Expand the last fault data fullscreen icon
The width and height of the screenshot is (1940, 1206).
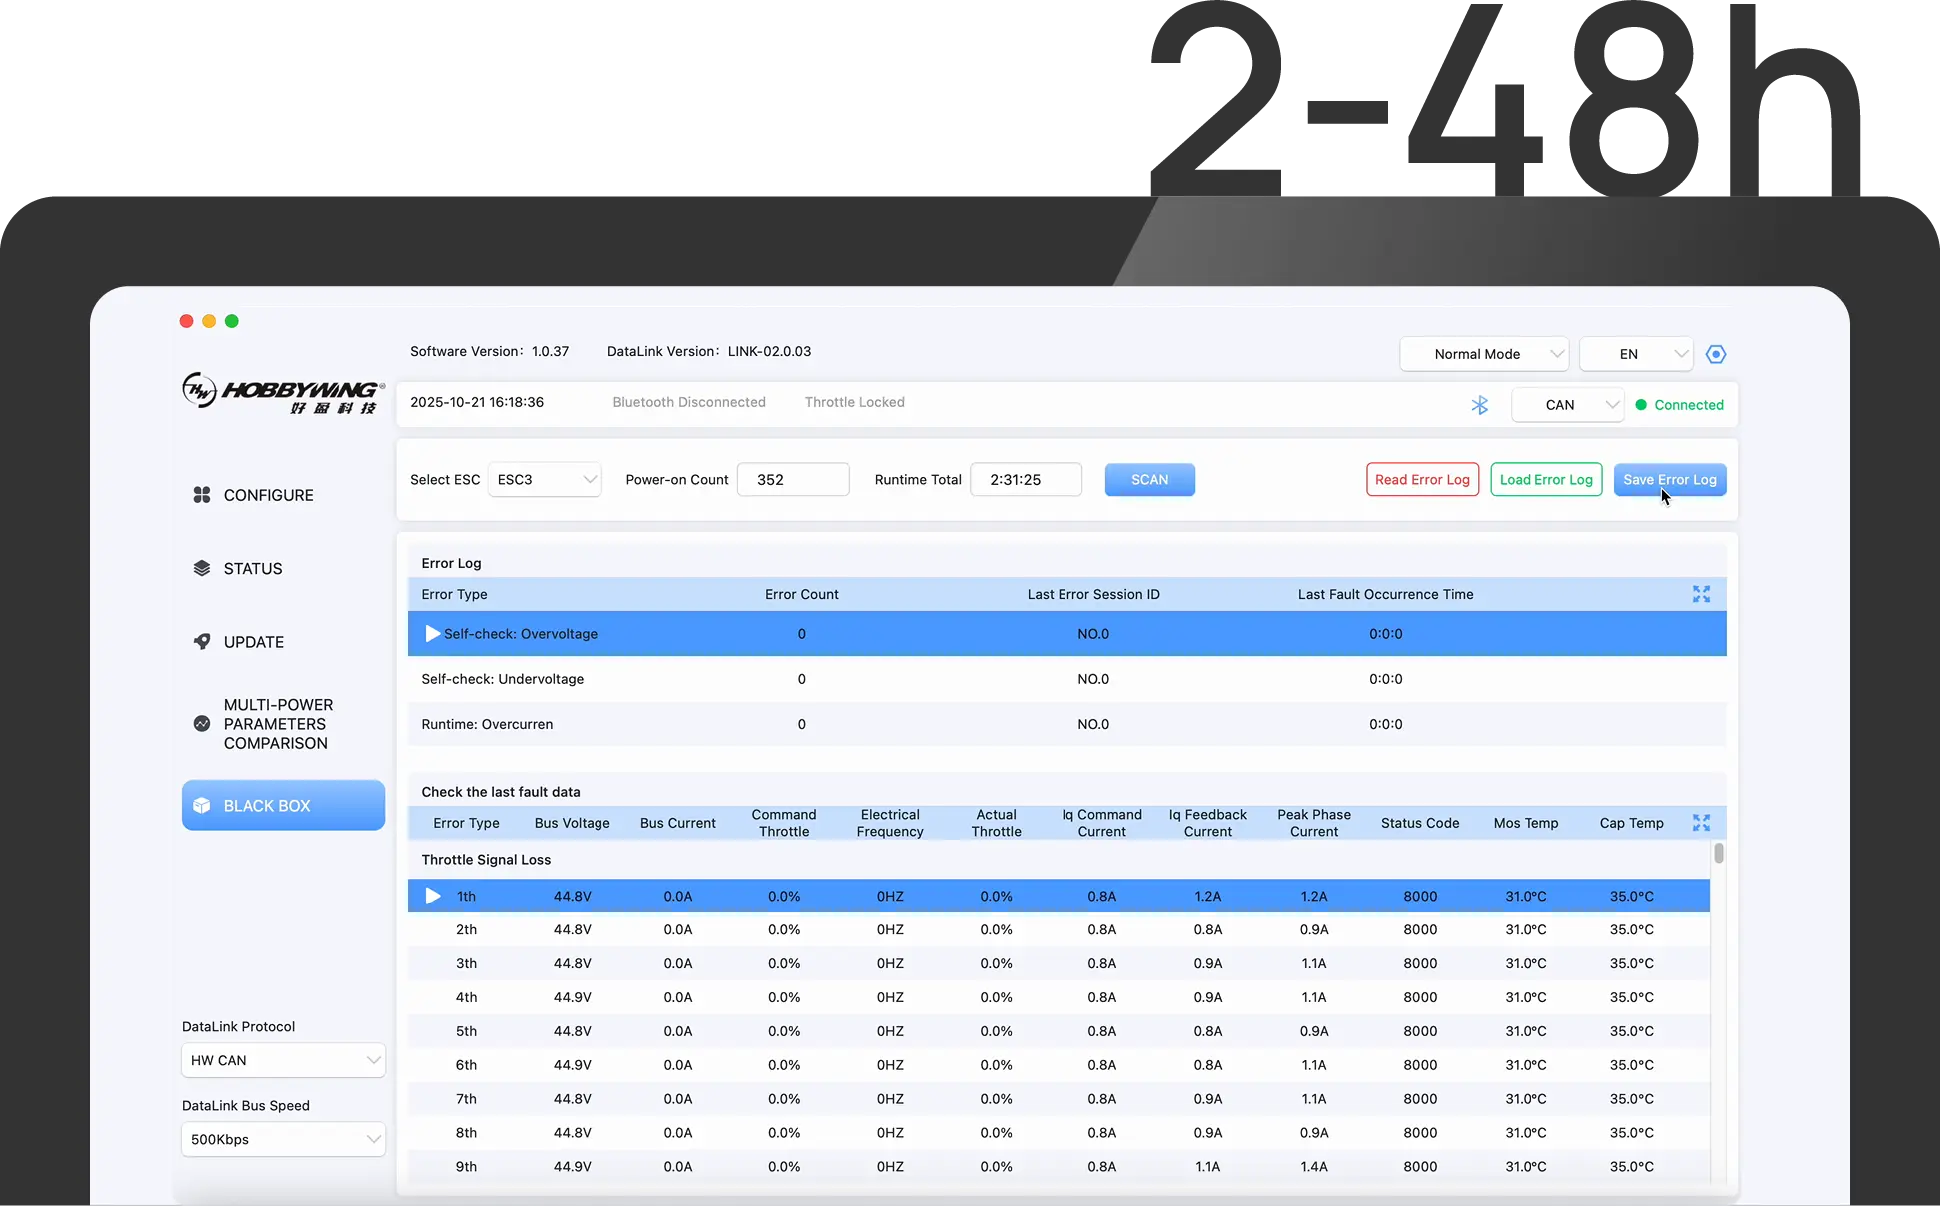click(x=1701, y=823)
